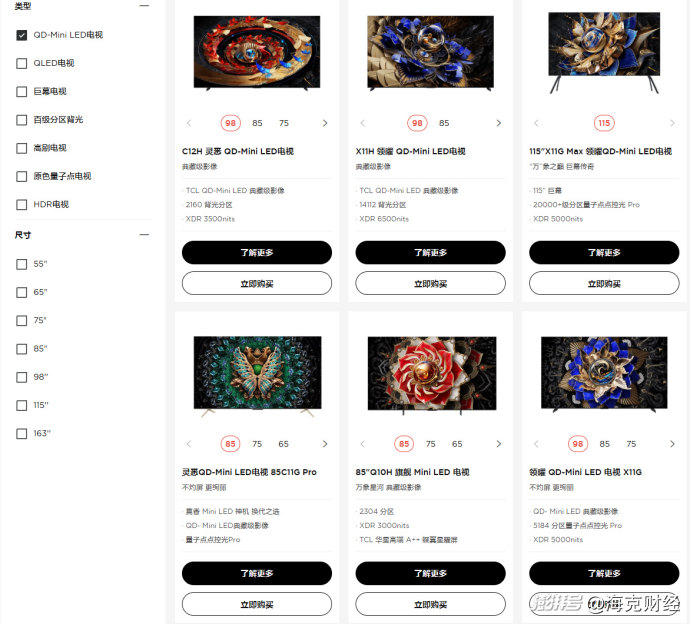Image resolution: width=690 pixels, height=624 pixels.
Task: Tick the 115" size checkbox
Action: [22, 405]
